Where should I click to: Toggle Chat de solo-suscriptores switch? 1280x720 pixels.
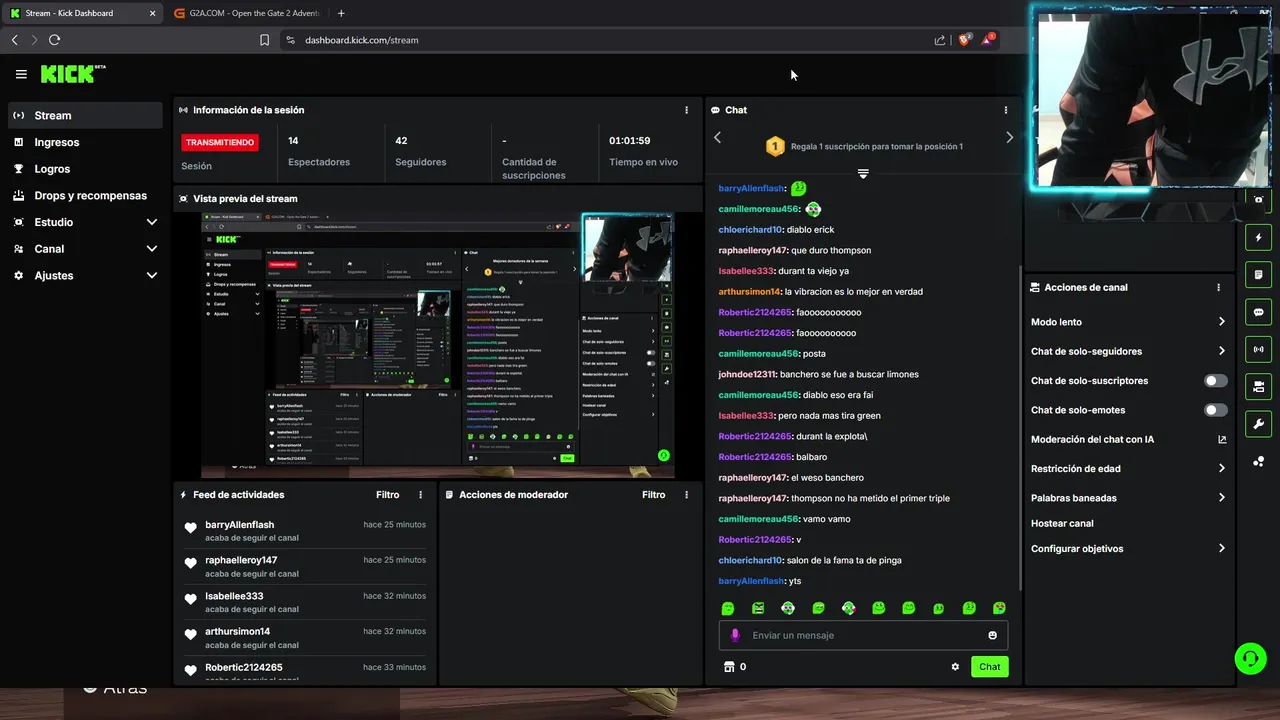[1216, 381]
